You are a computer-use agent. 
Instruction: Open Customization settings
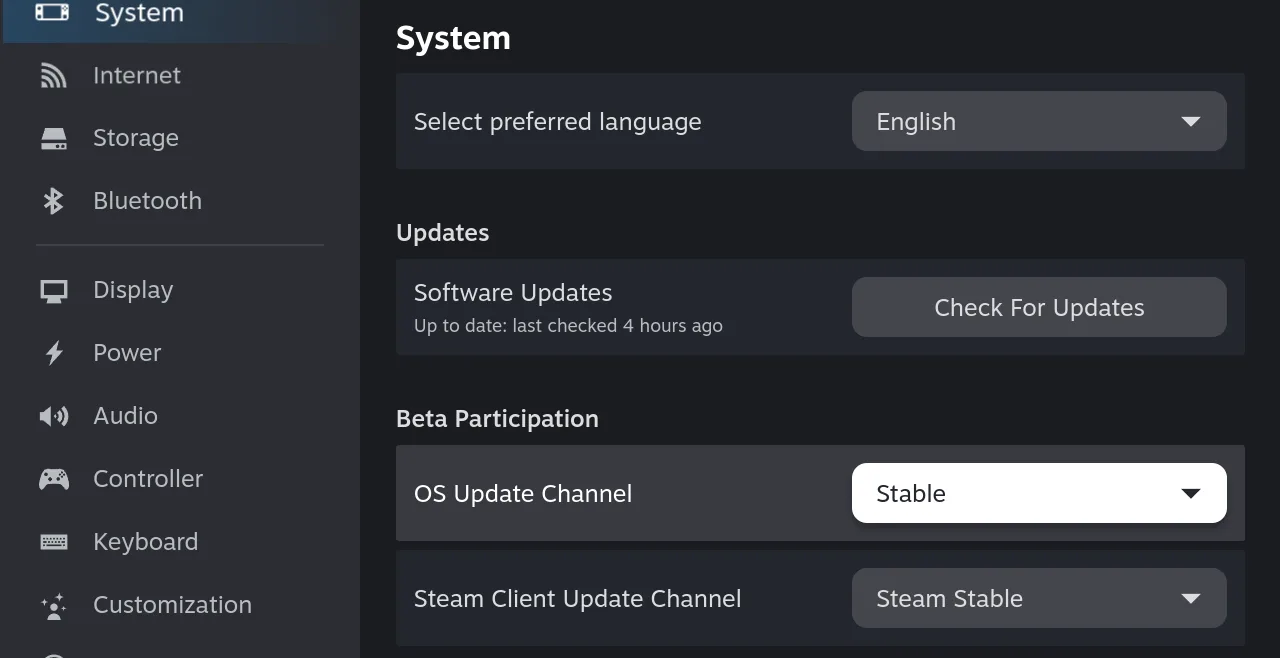[x=180, y=605]
